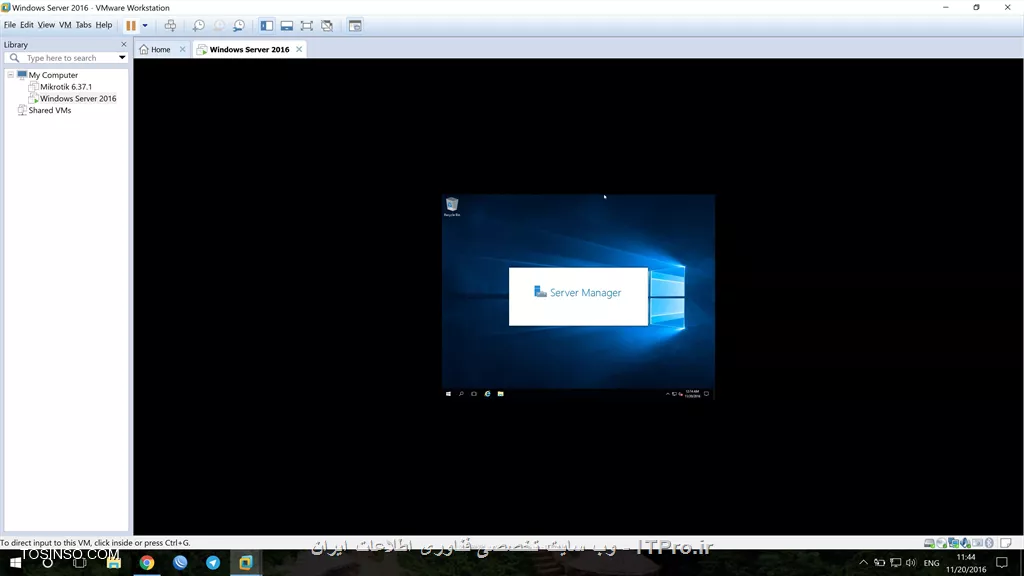Click the CD/DVD device status icon
This screenshot has height=576, width=1024.
point(941,543)
